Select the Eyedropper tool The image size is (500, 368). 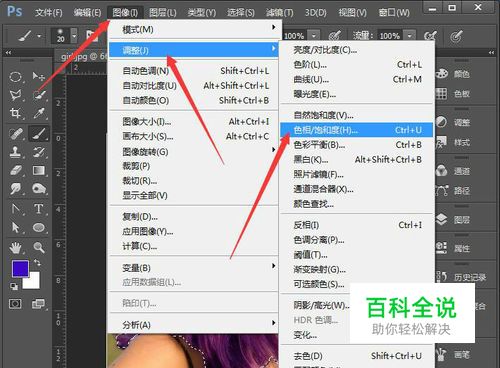pyautogui.click(x=39, y=113)
